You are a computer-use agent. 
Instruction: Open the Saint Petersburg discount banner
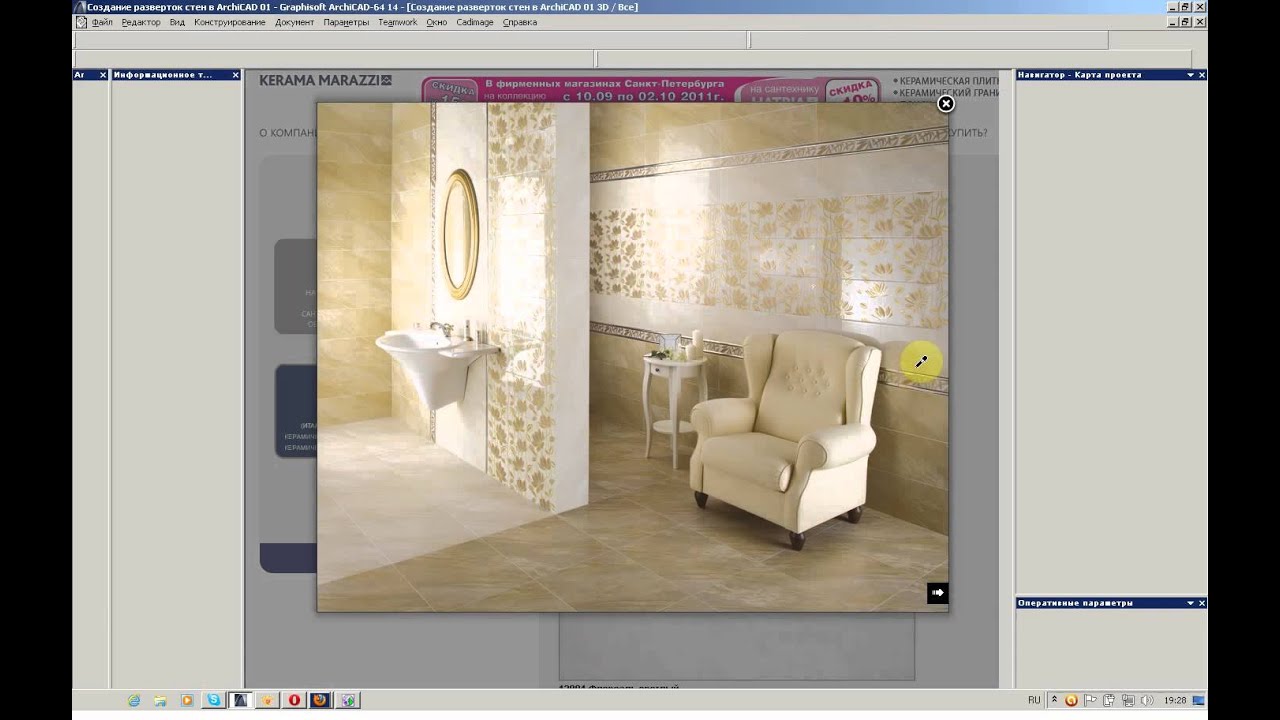(x=650, y=89)
